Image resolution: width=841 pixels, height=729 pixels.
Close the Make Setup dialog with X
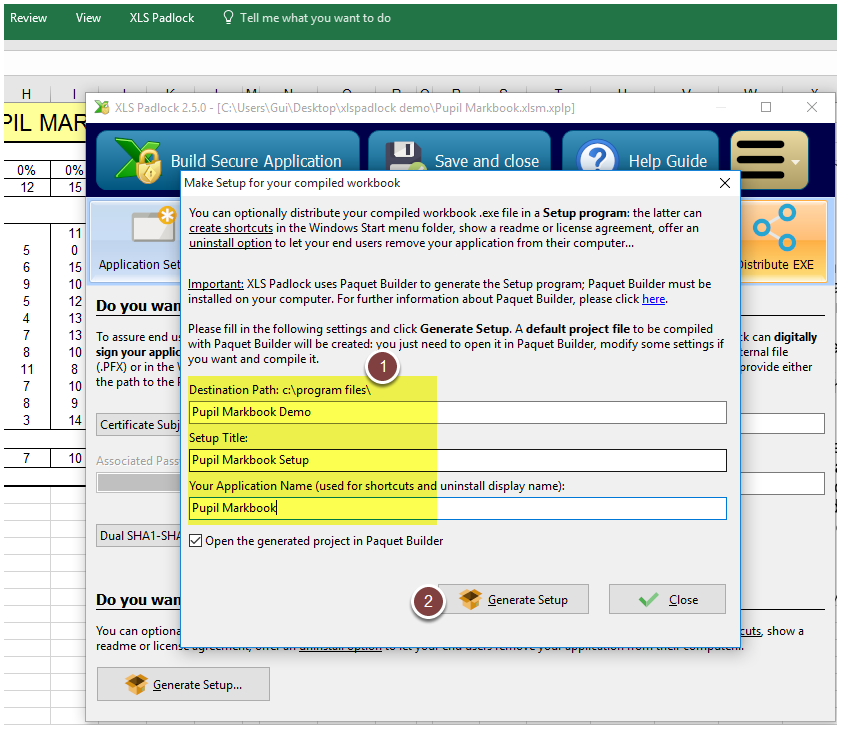tap(725, 183)
